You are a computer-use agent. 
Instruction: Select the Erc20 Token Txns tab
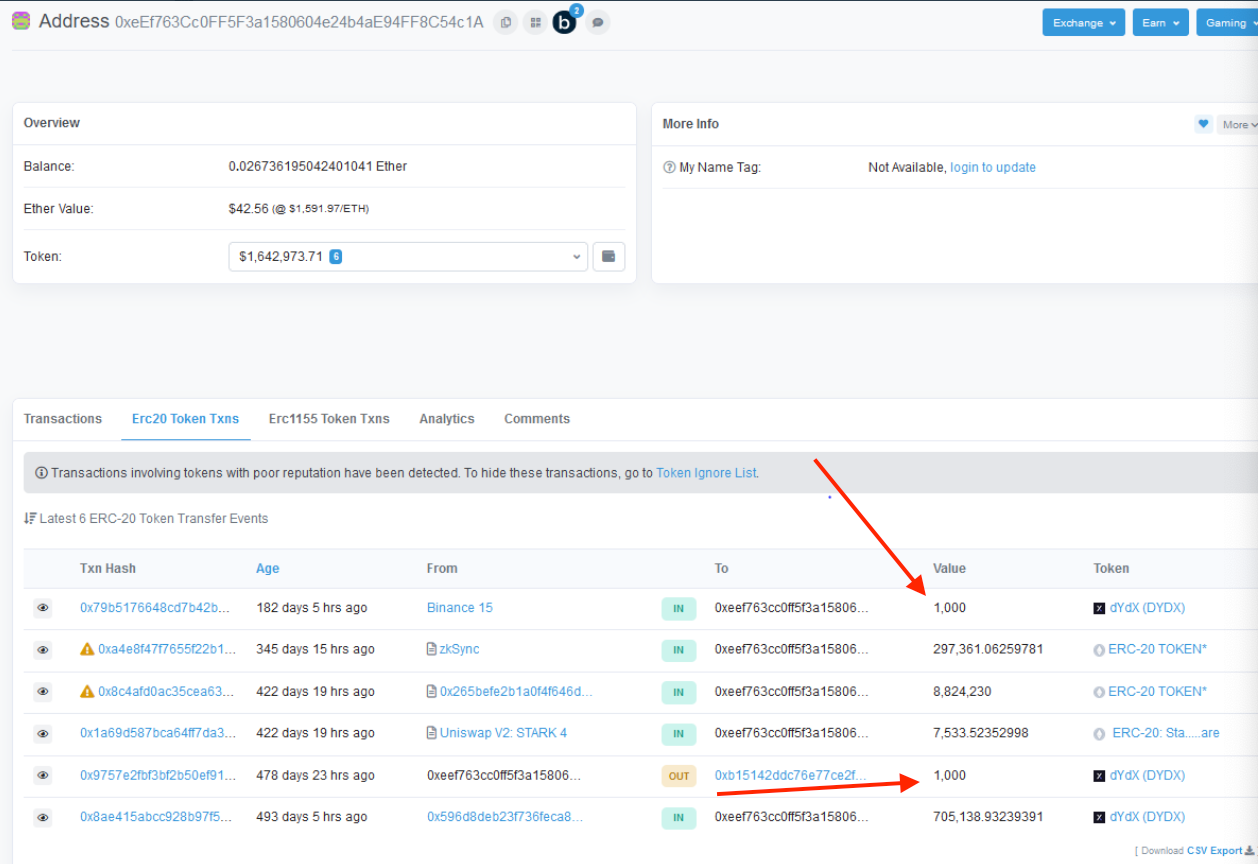click(185, 419)
